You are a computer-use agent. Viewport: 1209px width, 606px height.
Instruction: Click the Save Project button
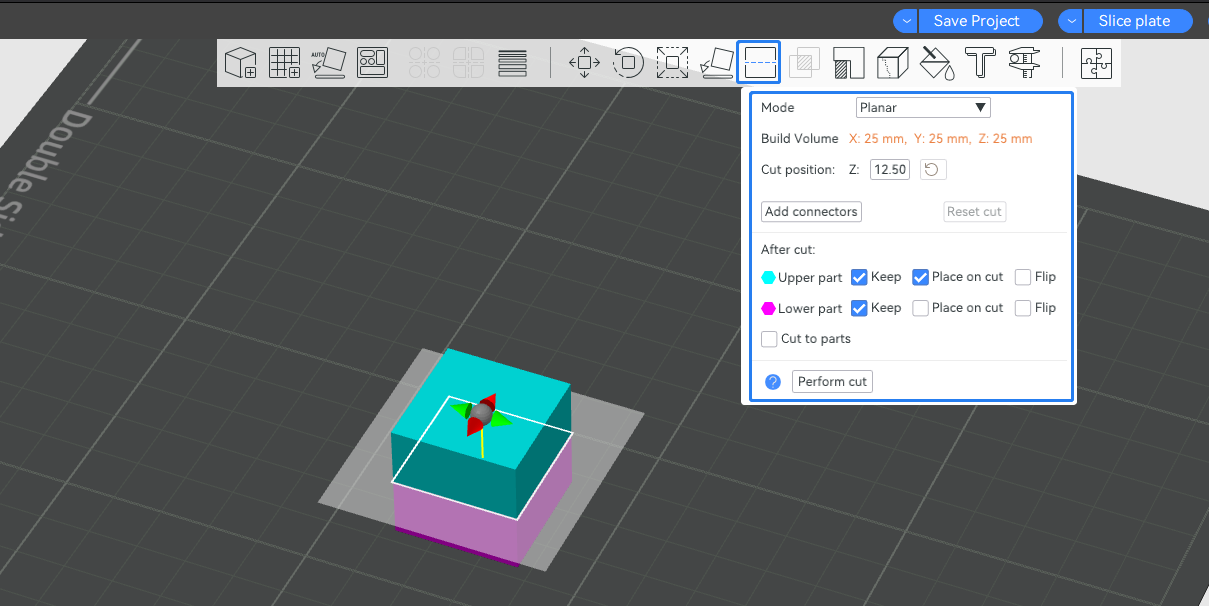click(x=980, y=21)
